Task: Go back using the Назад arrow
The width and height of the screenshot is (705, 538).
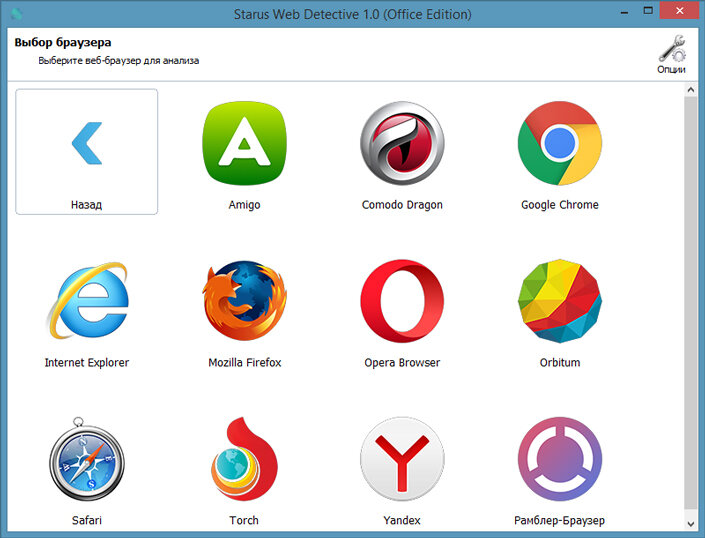Action: click(x=87, y=143)
